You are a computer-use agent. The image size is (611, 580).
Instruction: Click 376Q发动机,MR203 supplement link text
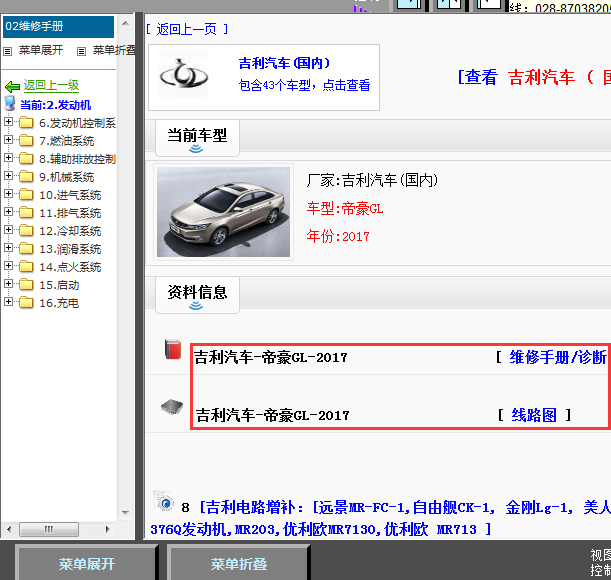click(321, 529)
